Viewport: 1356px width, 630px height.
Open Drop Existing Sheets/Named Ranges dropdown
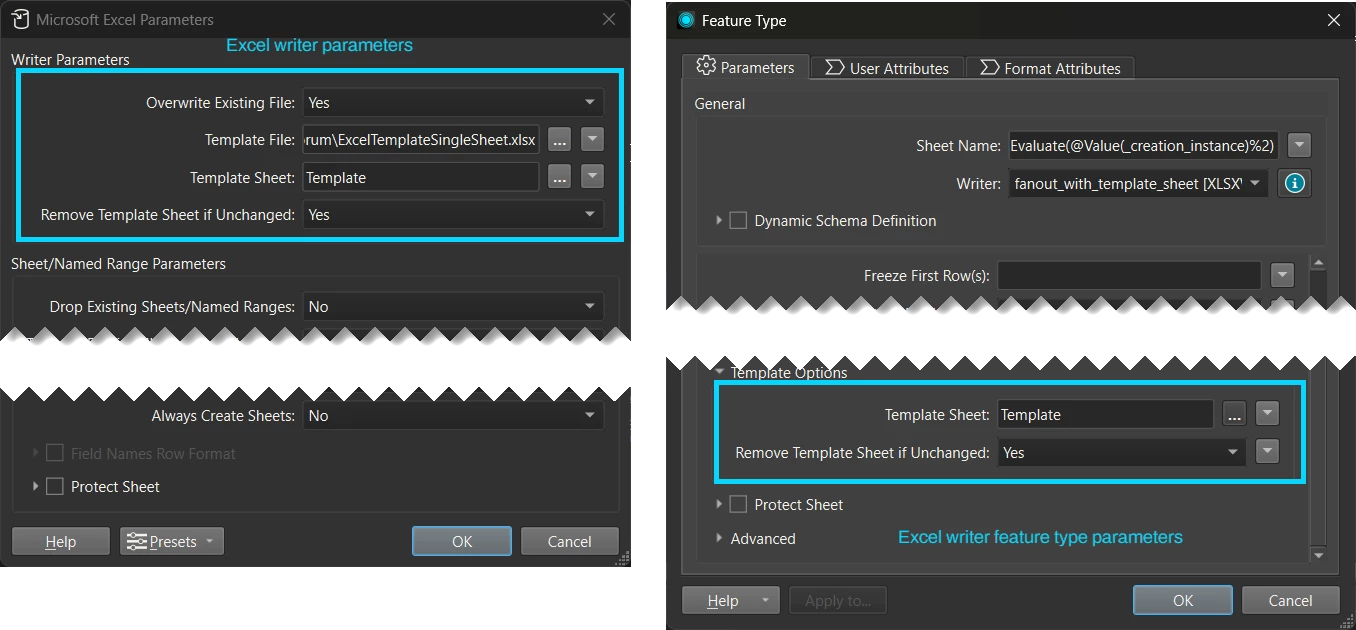453,306
